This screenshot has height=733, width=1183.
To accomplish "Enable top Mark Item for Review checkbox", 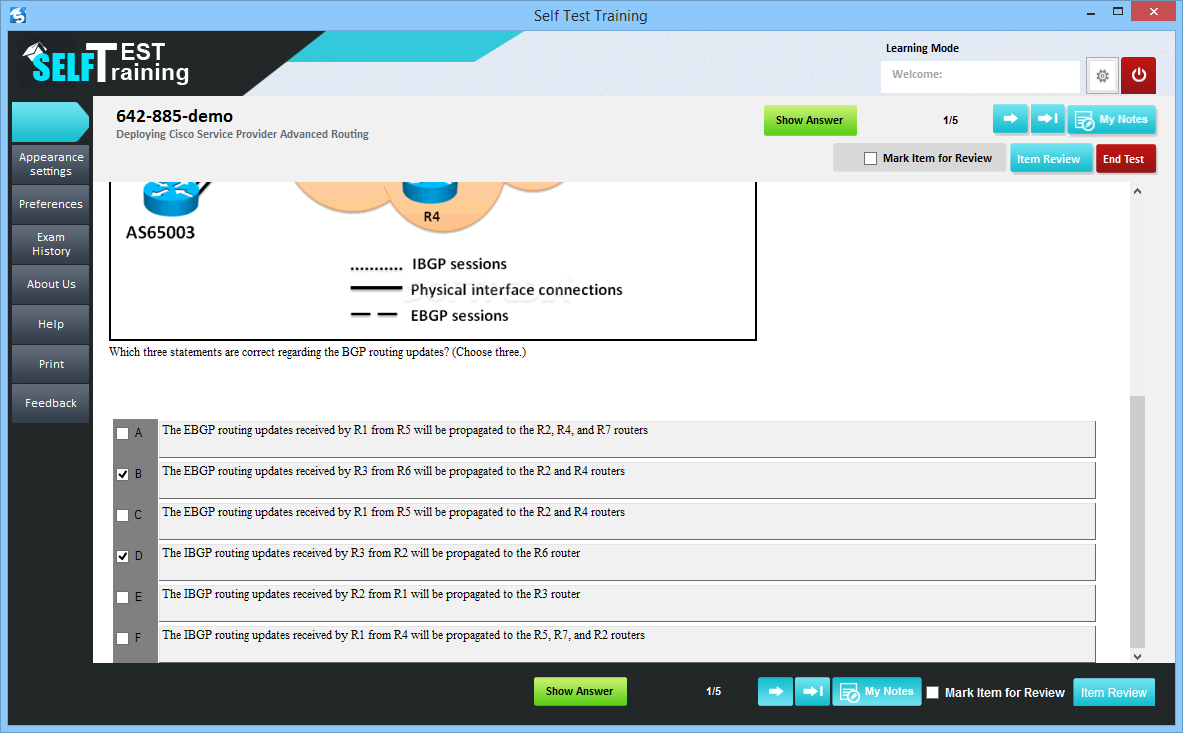I will (x=871, y=158).
